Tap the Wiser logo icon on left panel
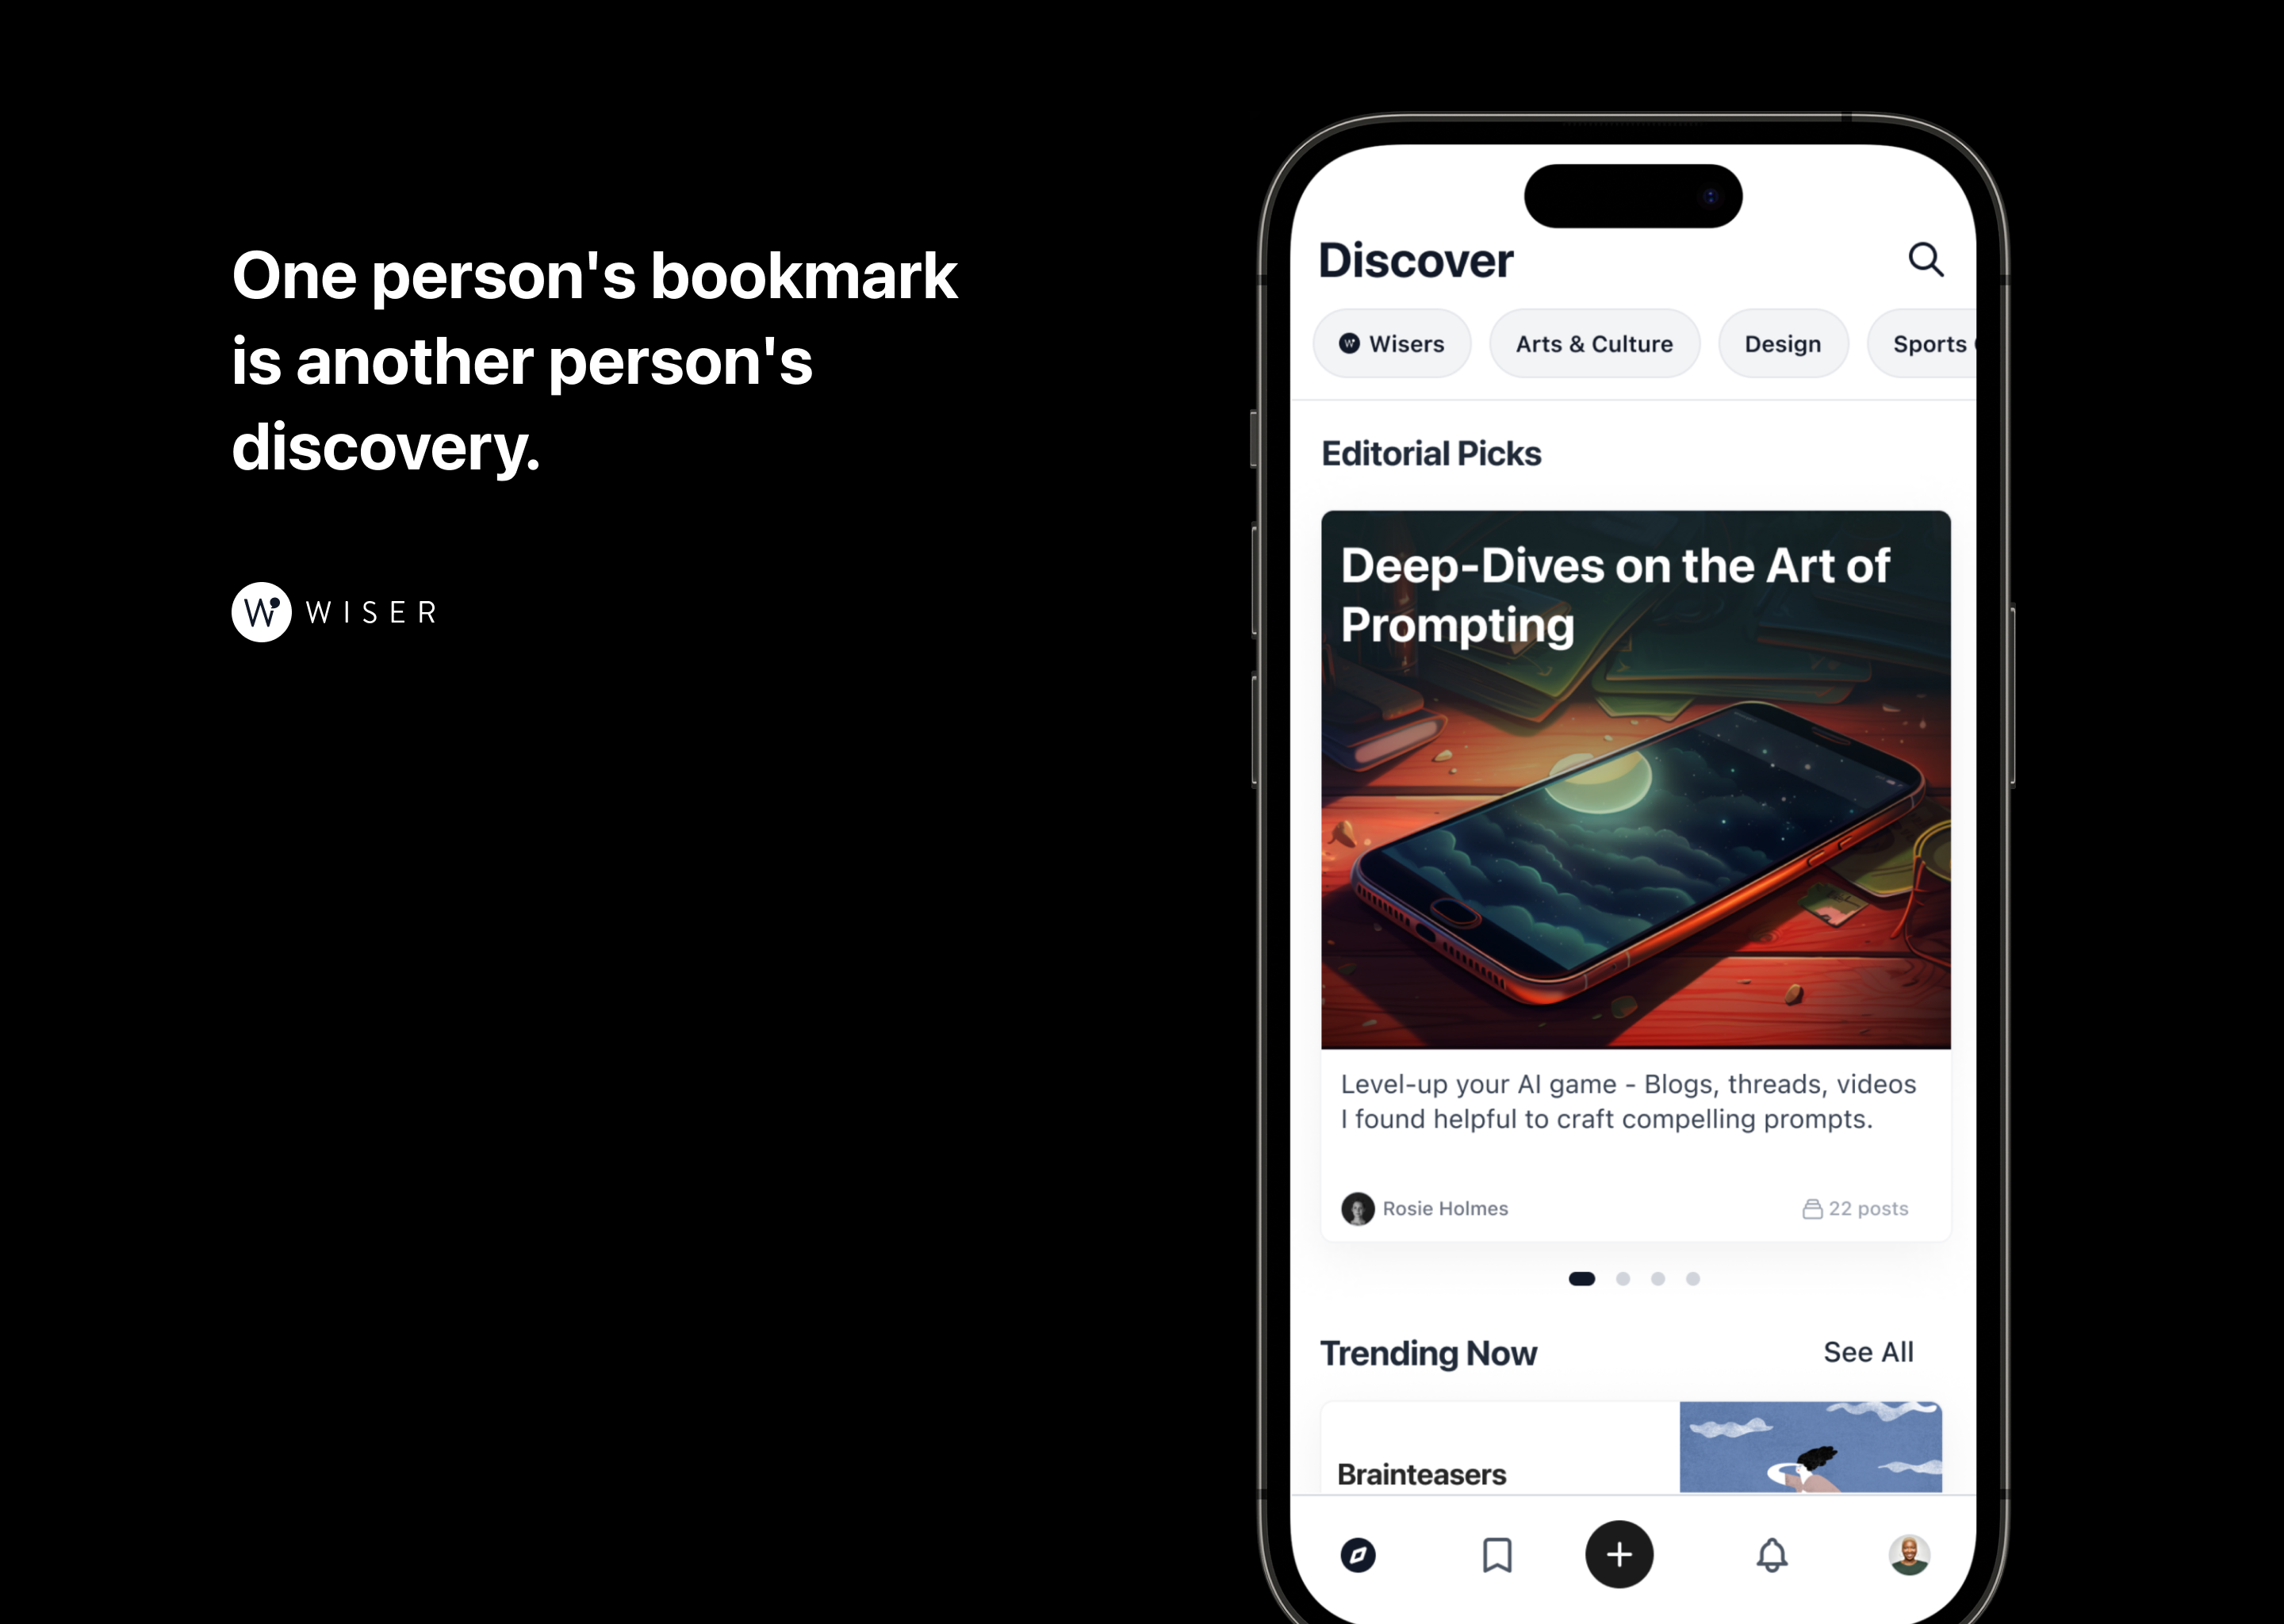 click(x=262, y=611)
